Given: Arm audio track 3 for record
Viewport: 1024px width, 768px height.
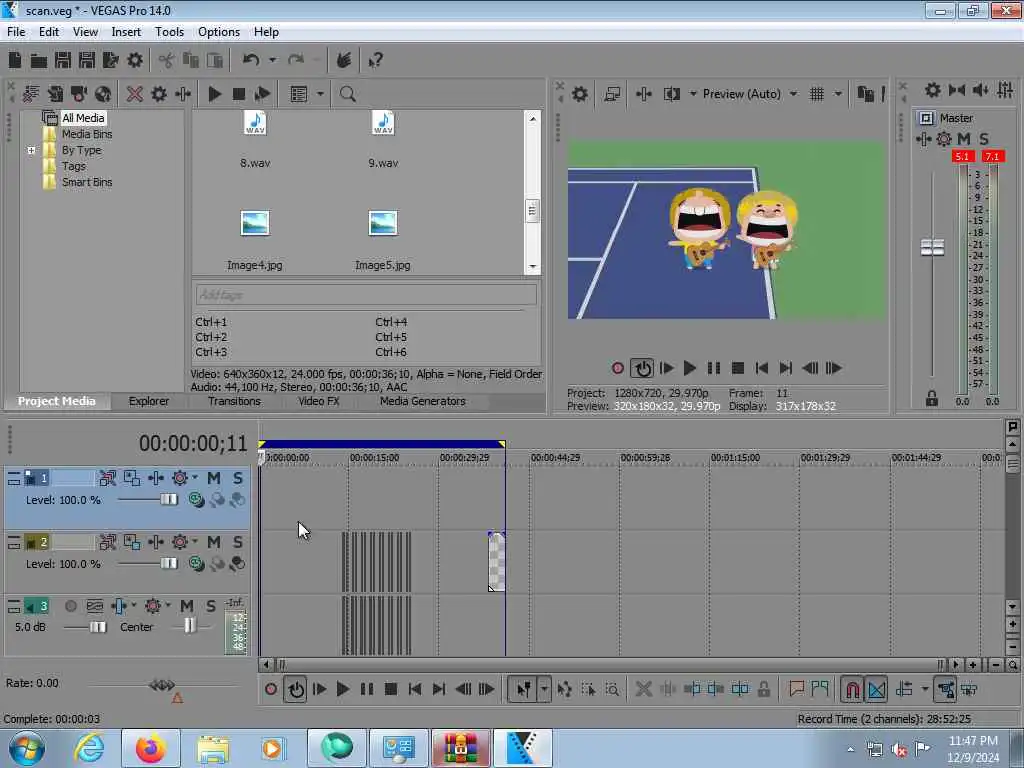Looking at the screenshot, I should 71,606.
